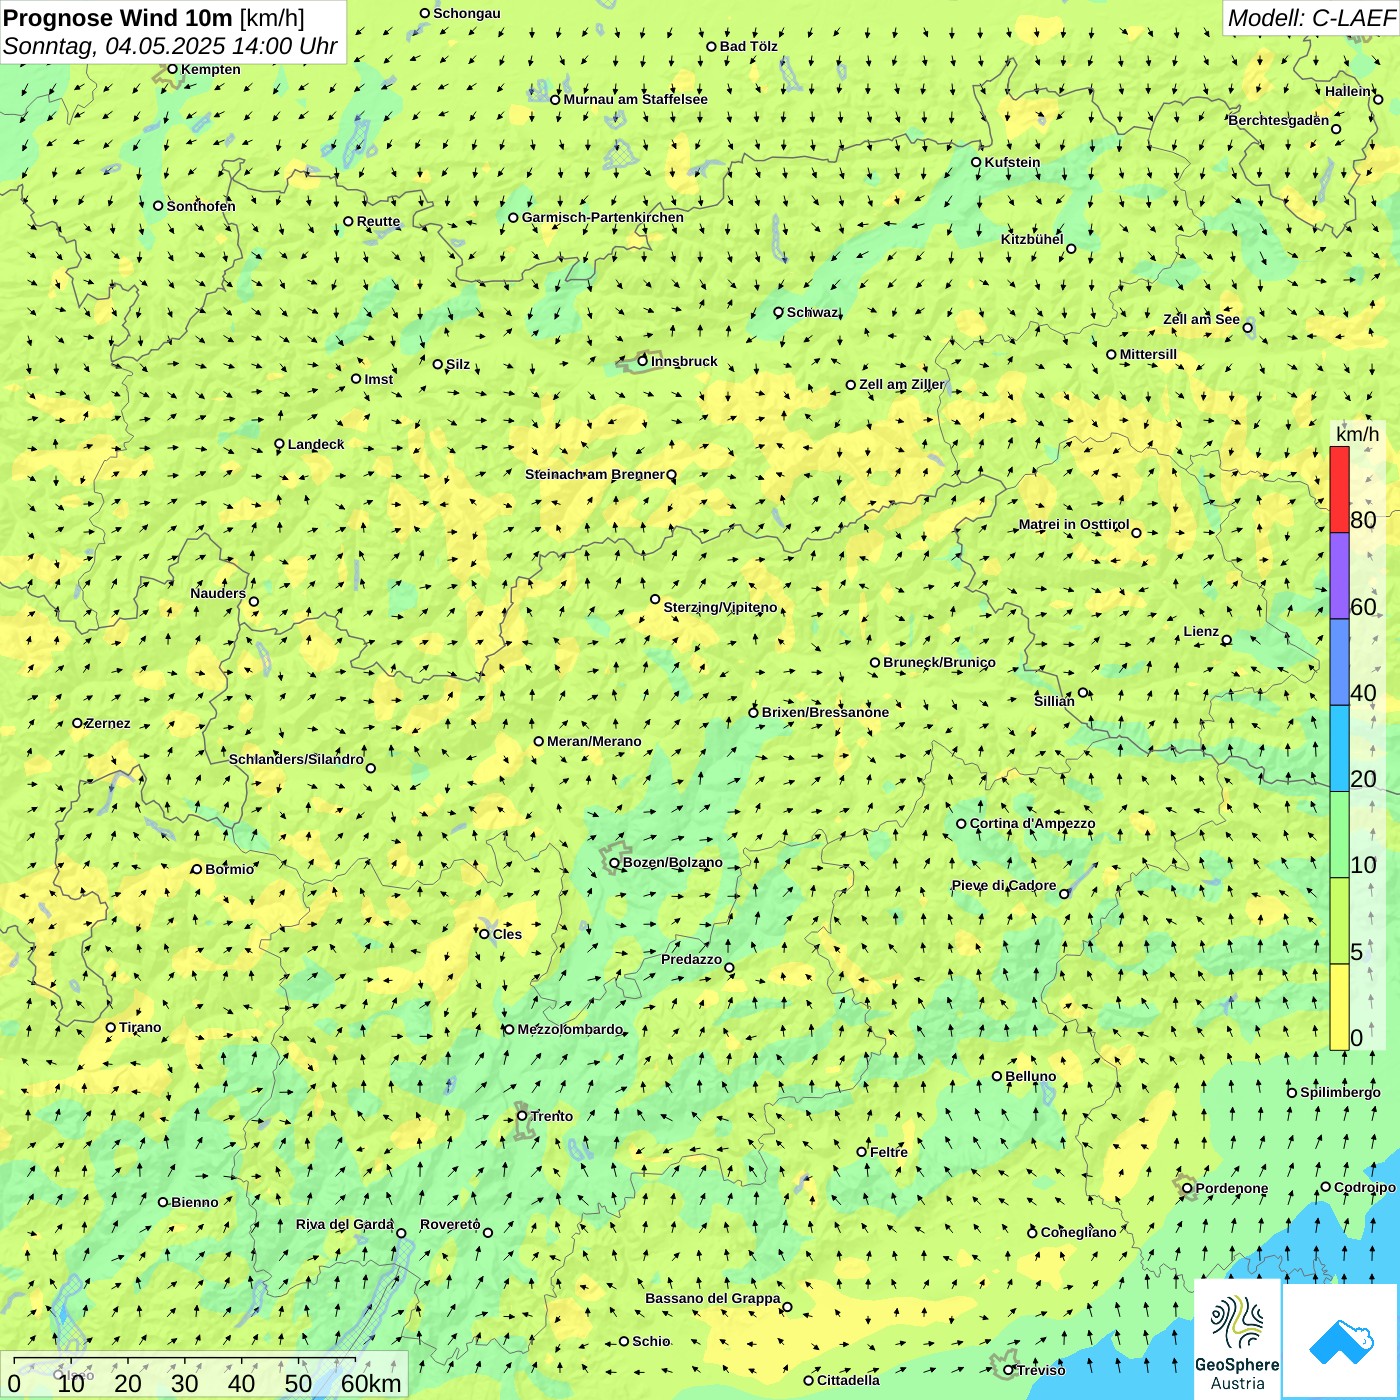Select the yellow legend color segment
The width and height of the screenshot is (1400, 1400).
(1339, 1007)
